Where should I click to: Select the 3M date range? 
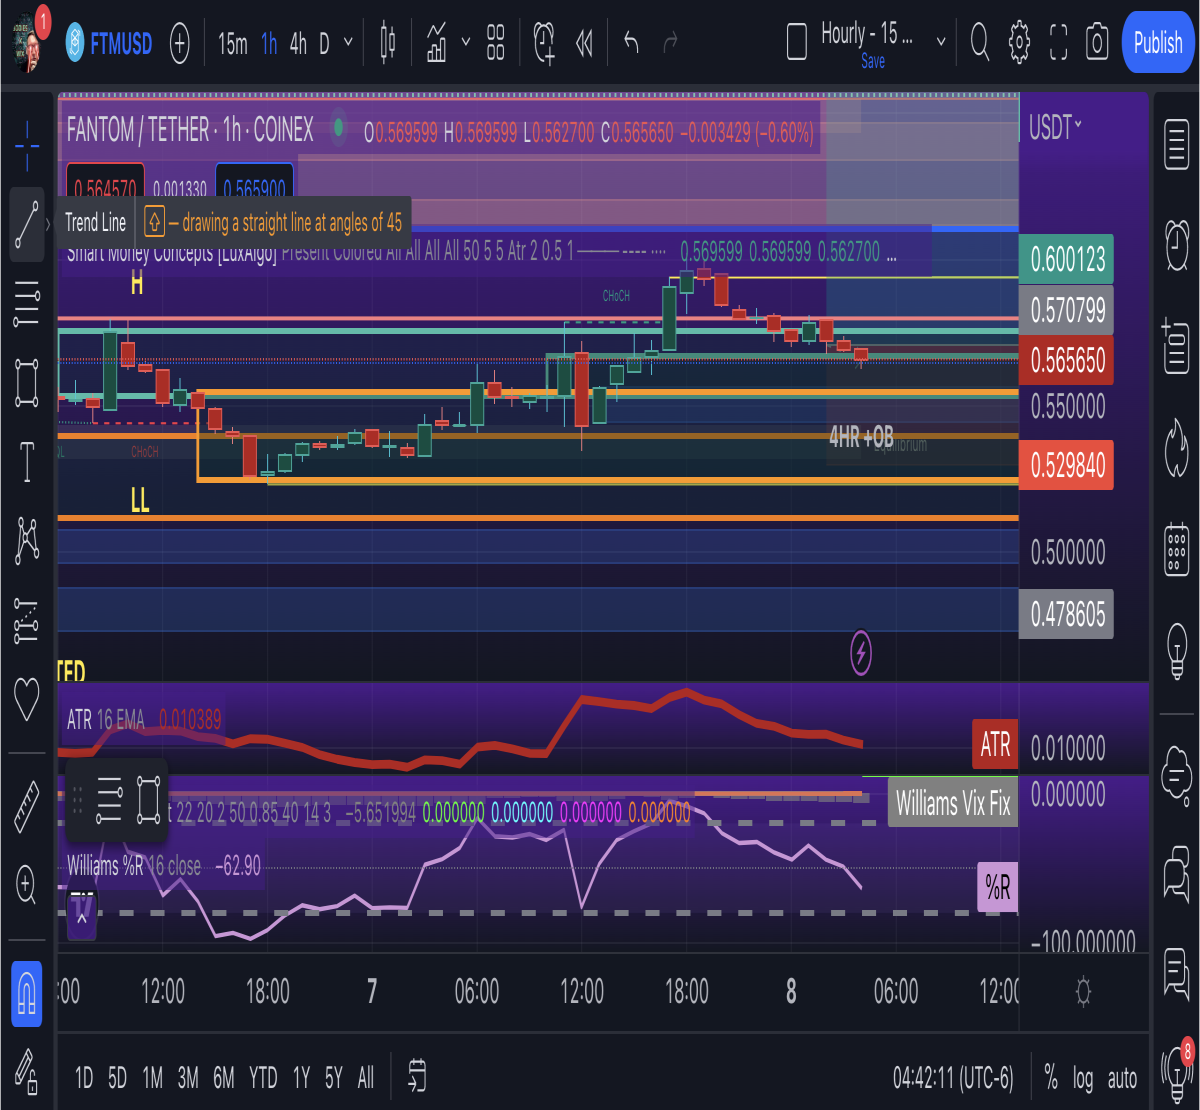pos(188,1078)
